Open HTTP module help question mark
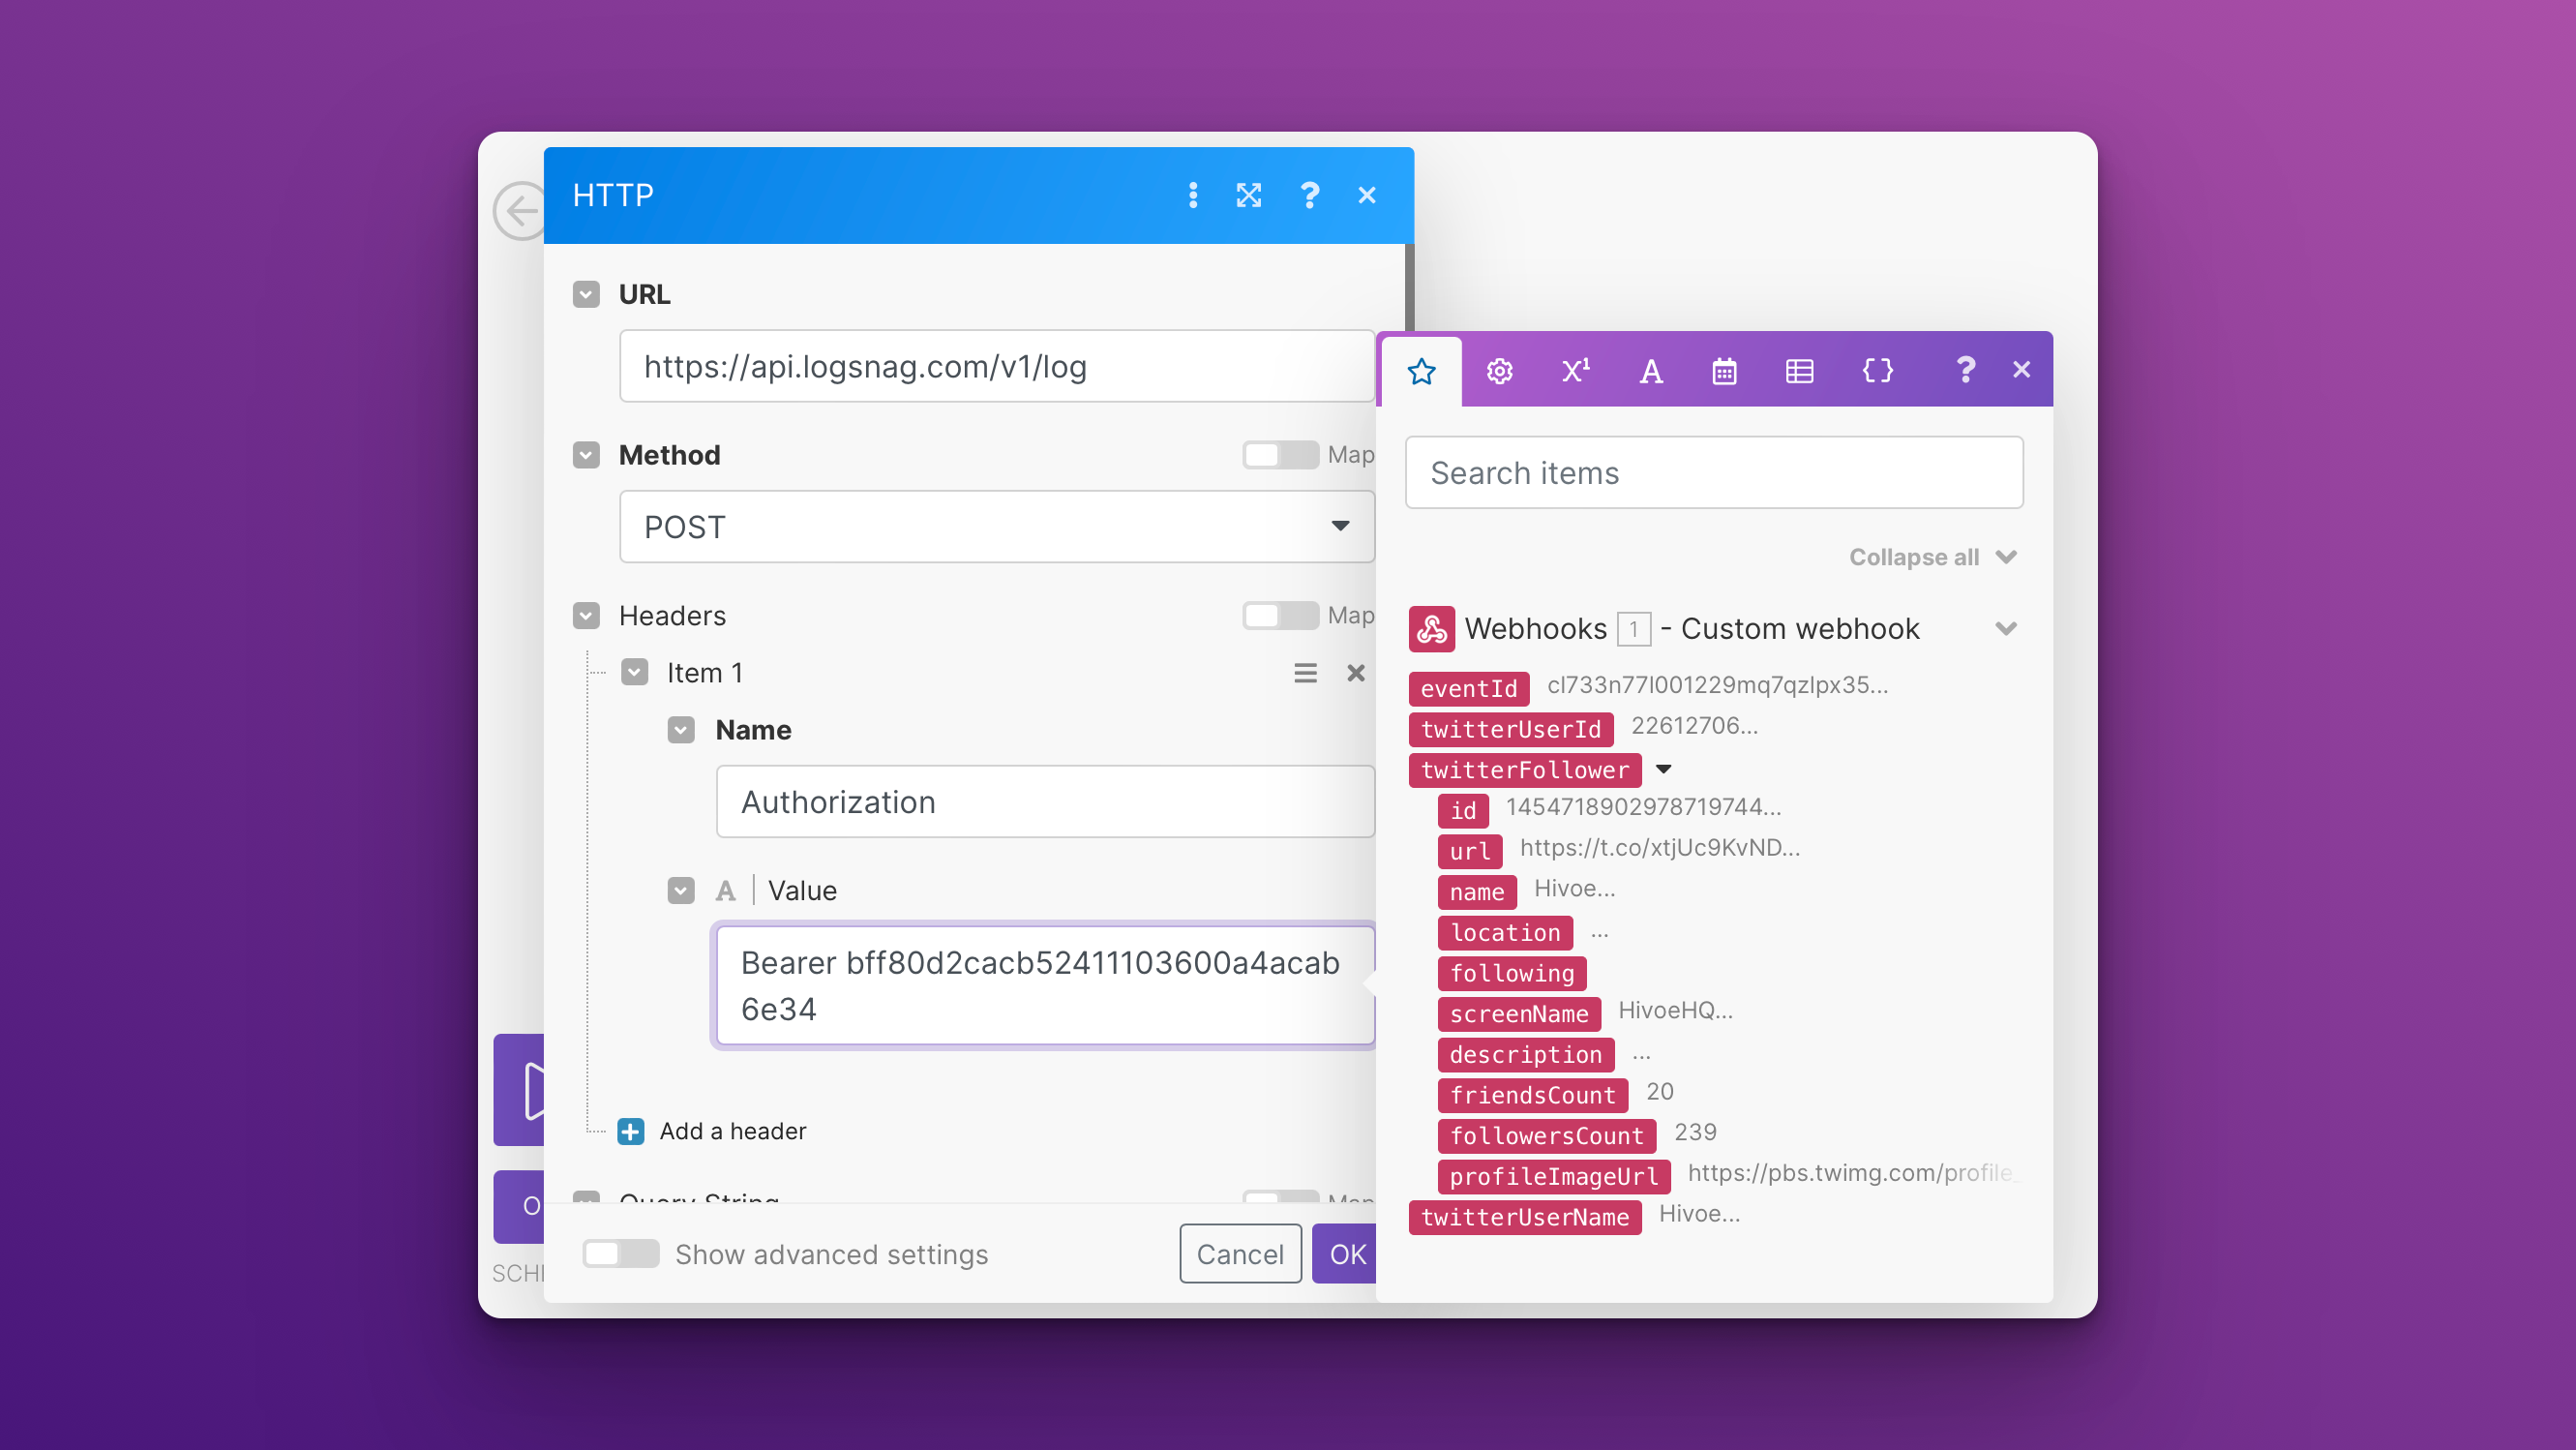2576x1450 pixels. pyautogui.click(x=1309, y=195)
